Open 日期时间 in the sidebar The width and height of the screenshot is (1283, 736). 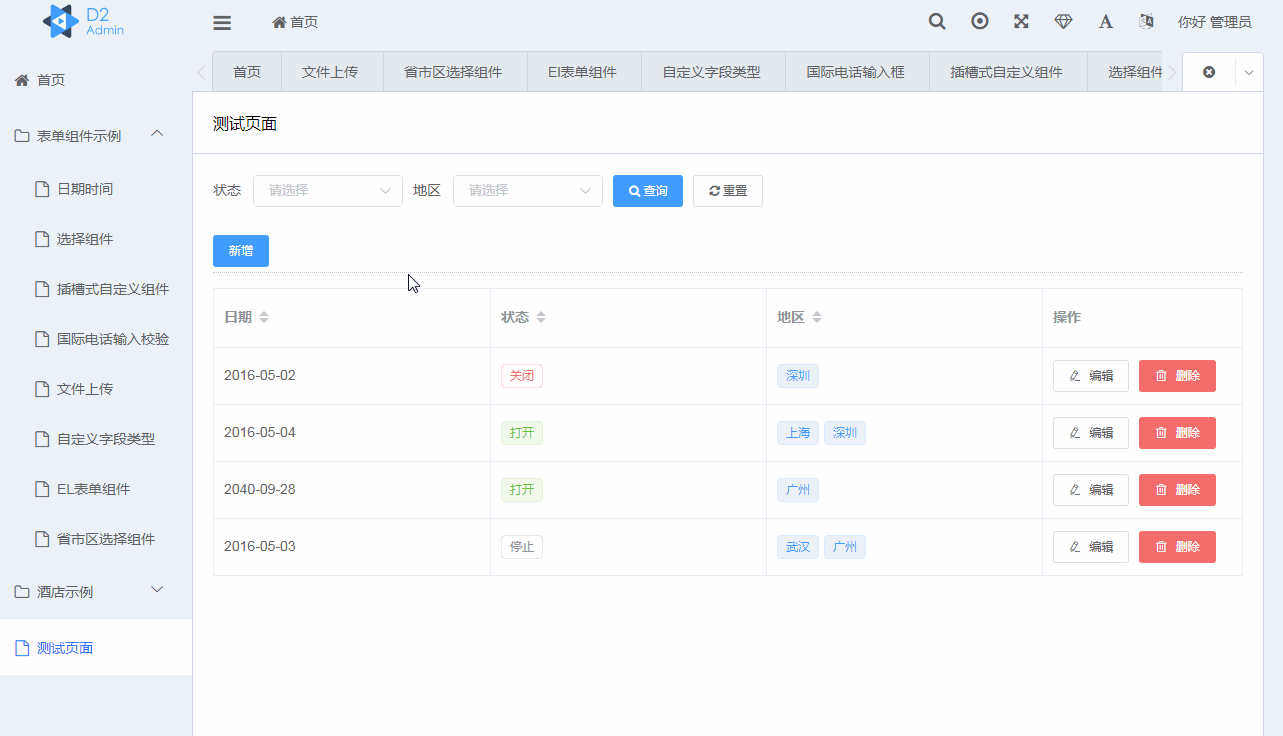[96, 189]
